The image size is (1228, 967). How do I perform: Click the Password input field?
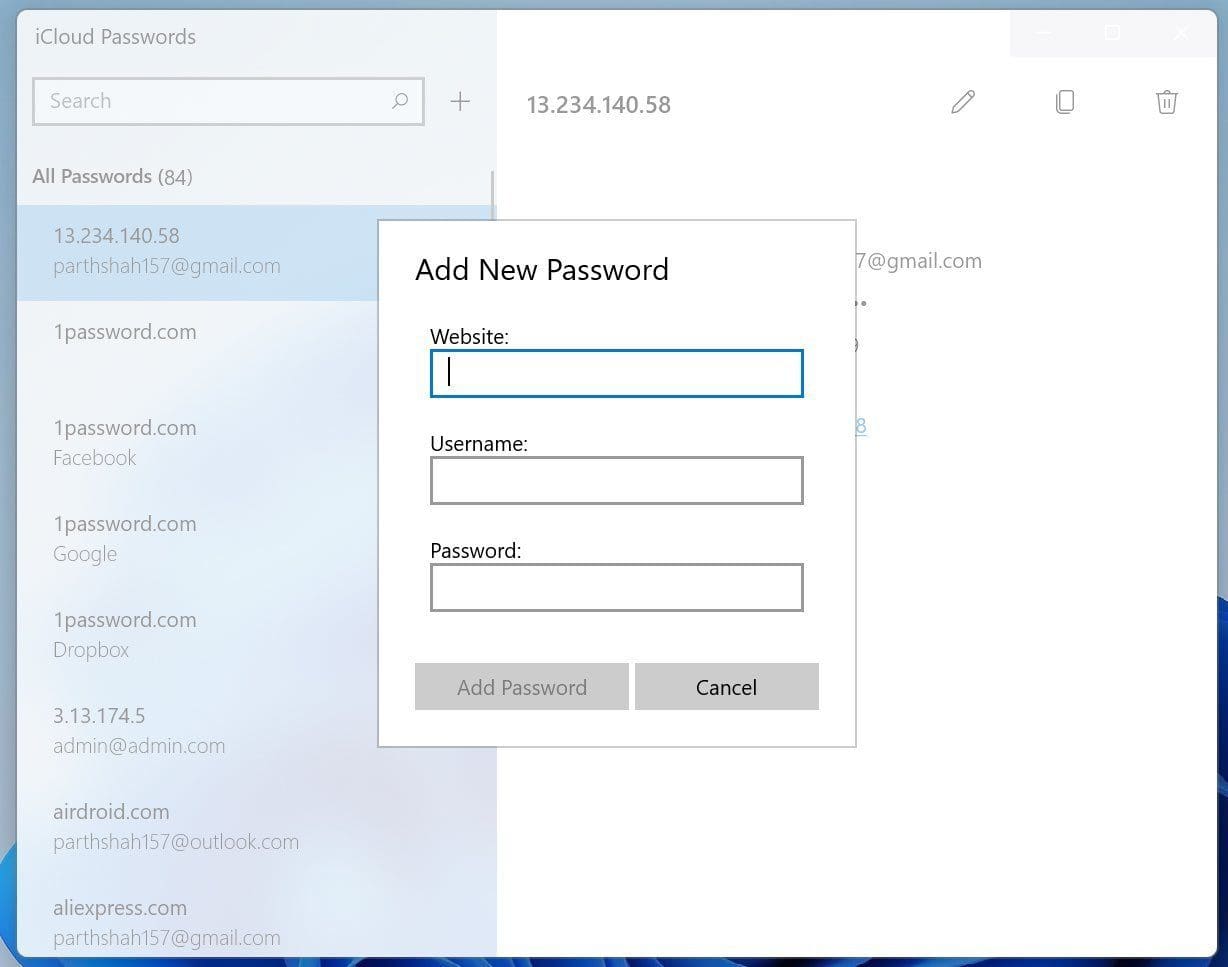(x=616, y=587)
